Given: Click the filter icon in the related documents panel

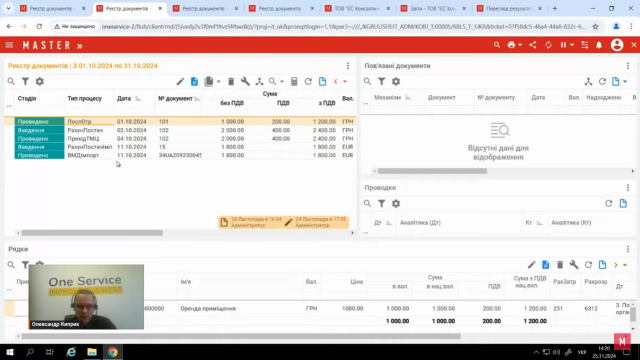Looking at the screenshot, I should [382, 82].
